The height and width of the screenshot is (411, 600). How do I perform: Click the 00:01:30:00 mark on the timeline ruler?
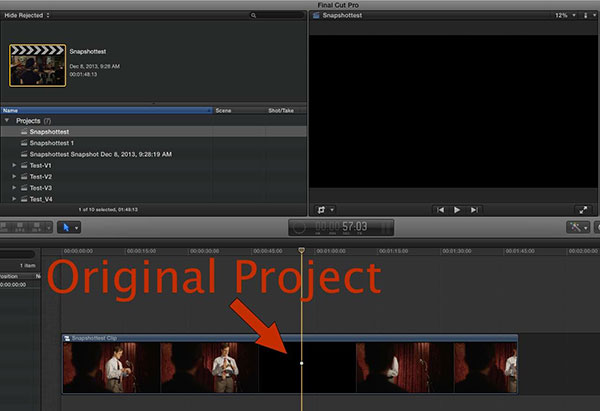pyautogui.click(x=457, y=251)
